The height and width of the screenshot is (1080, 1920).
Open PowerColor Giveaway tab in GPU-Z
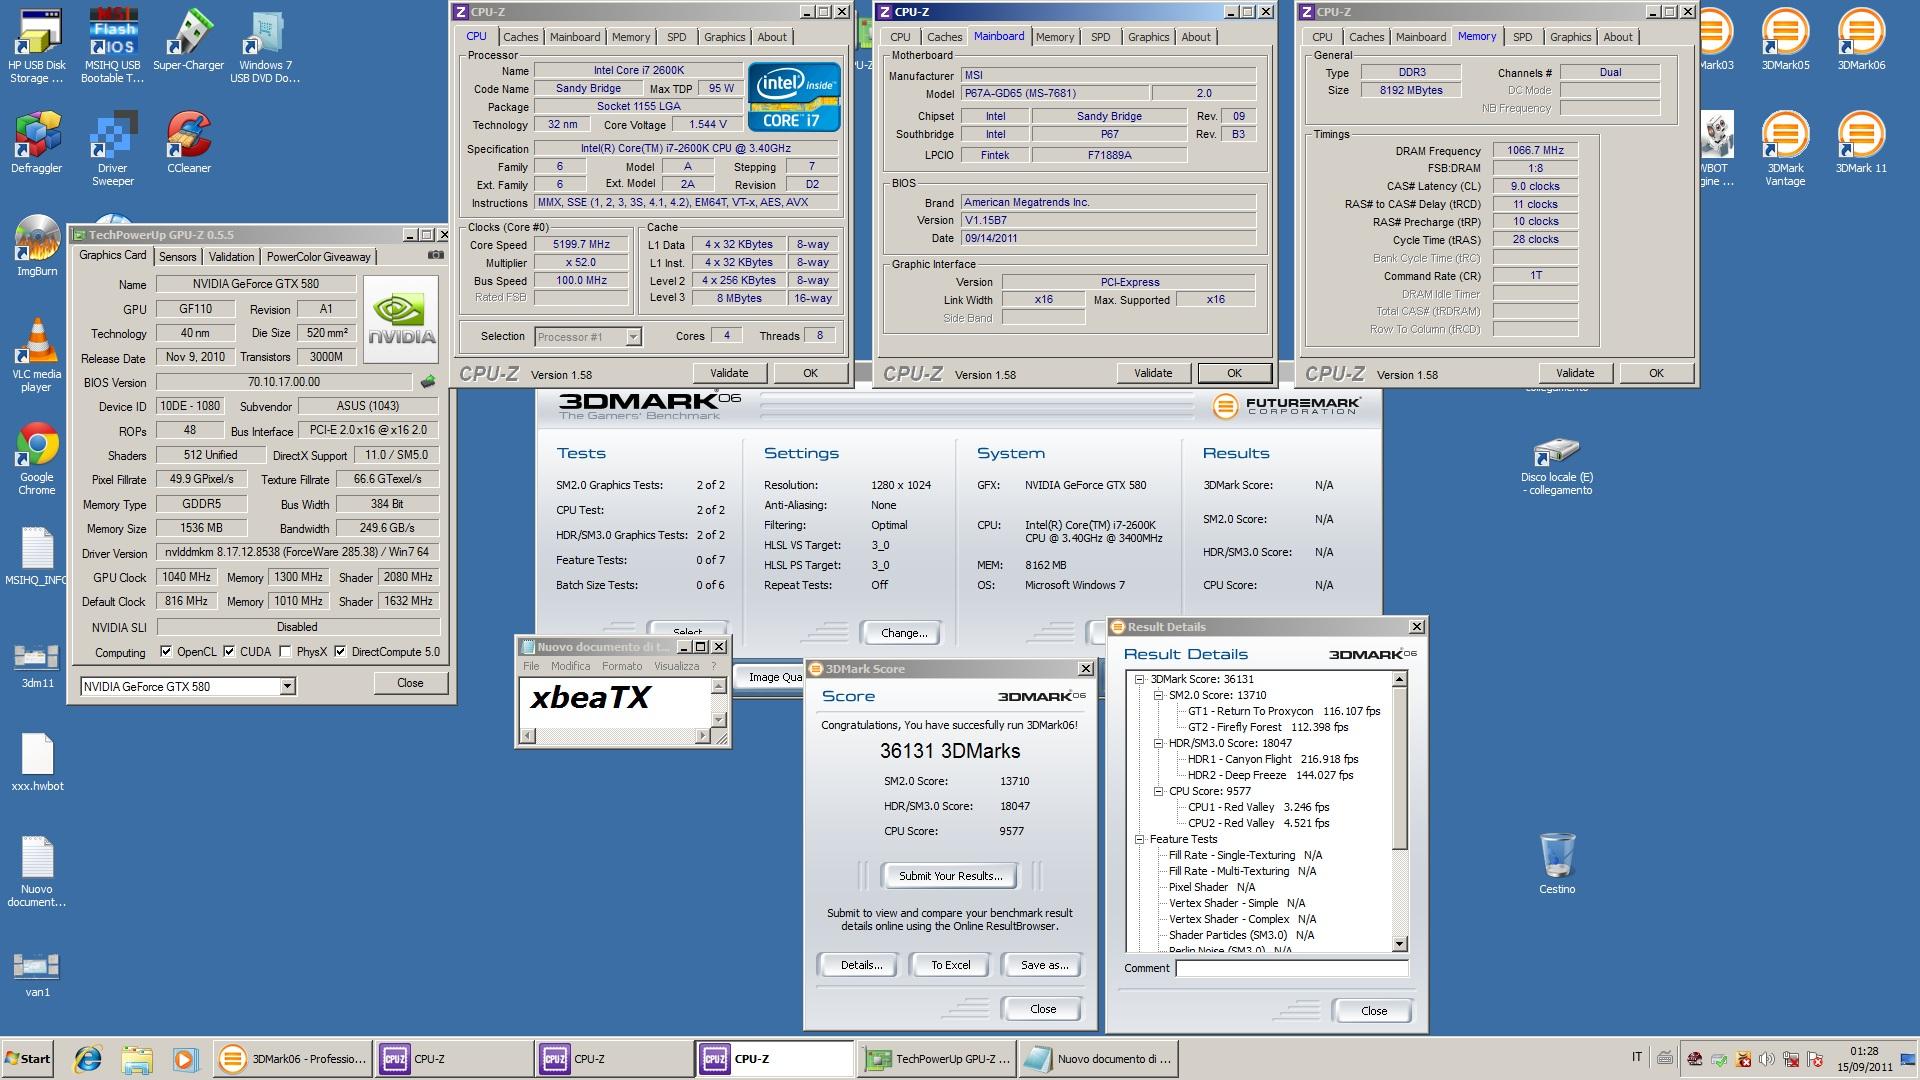pyautogui.click(x=318, y=257)
